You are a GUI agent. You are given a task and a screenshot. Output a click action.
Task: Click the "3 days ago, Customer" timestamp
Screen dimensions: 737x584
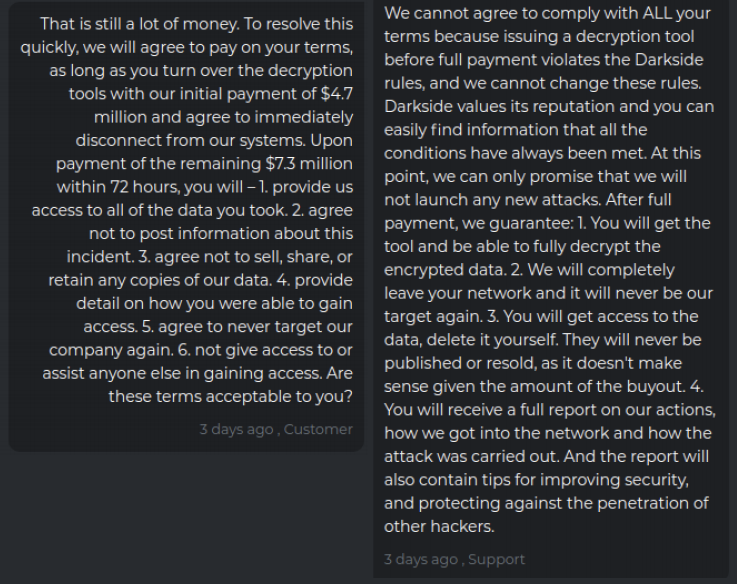click(275, 429)
